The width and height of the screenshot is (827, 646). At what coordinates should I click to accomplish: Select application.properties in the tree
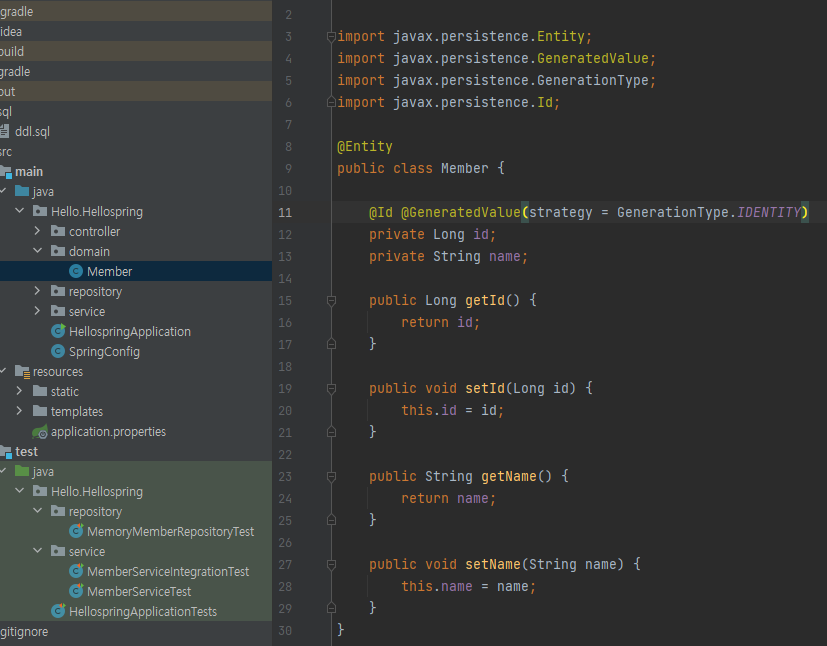(136, 432)
